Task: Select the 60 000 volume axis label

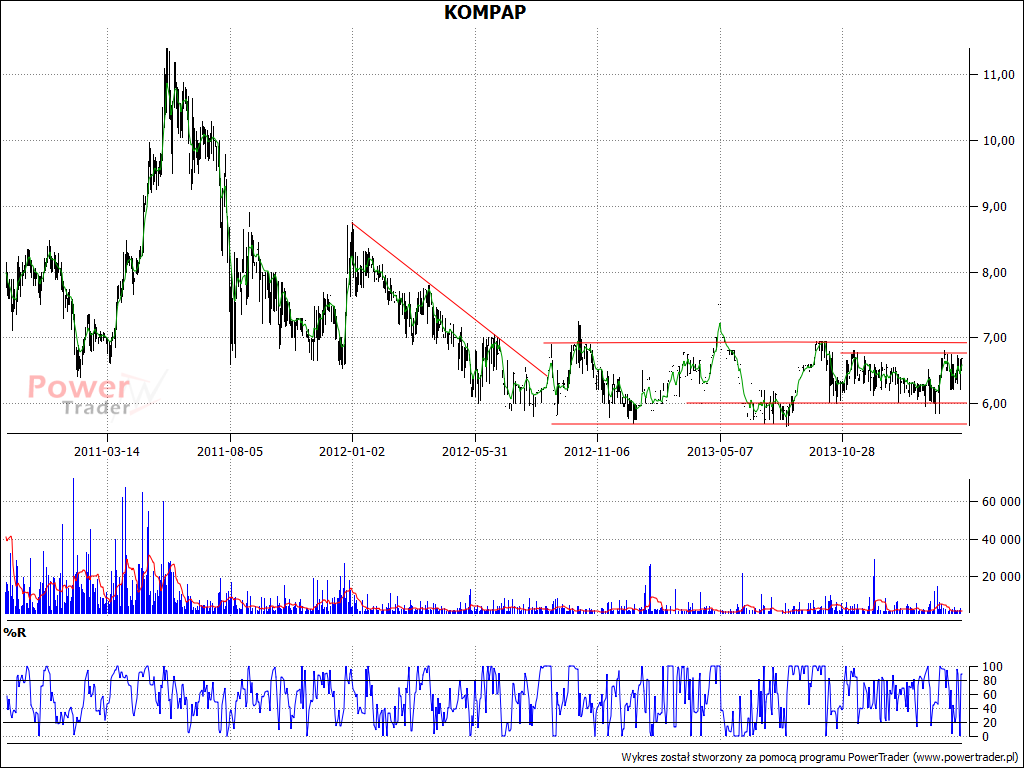Action: 1001,502
